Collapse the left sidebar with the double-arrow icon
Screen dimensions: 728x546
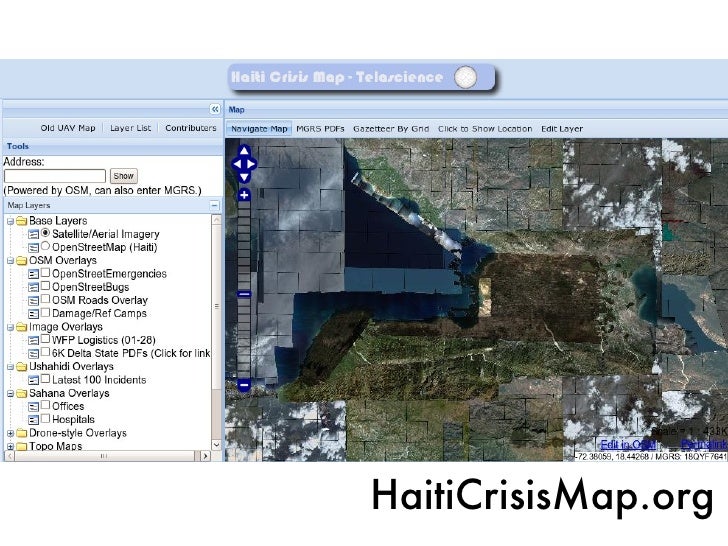pyautogui.click(x=214, y=109)
